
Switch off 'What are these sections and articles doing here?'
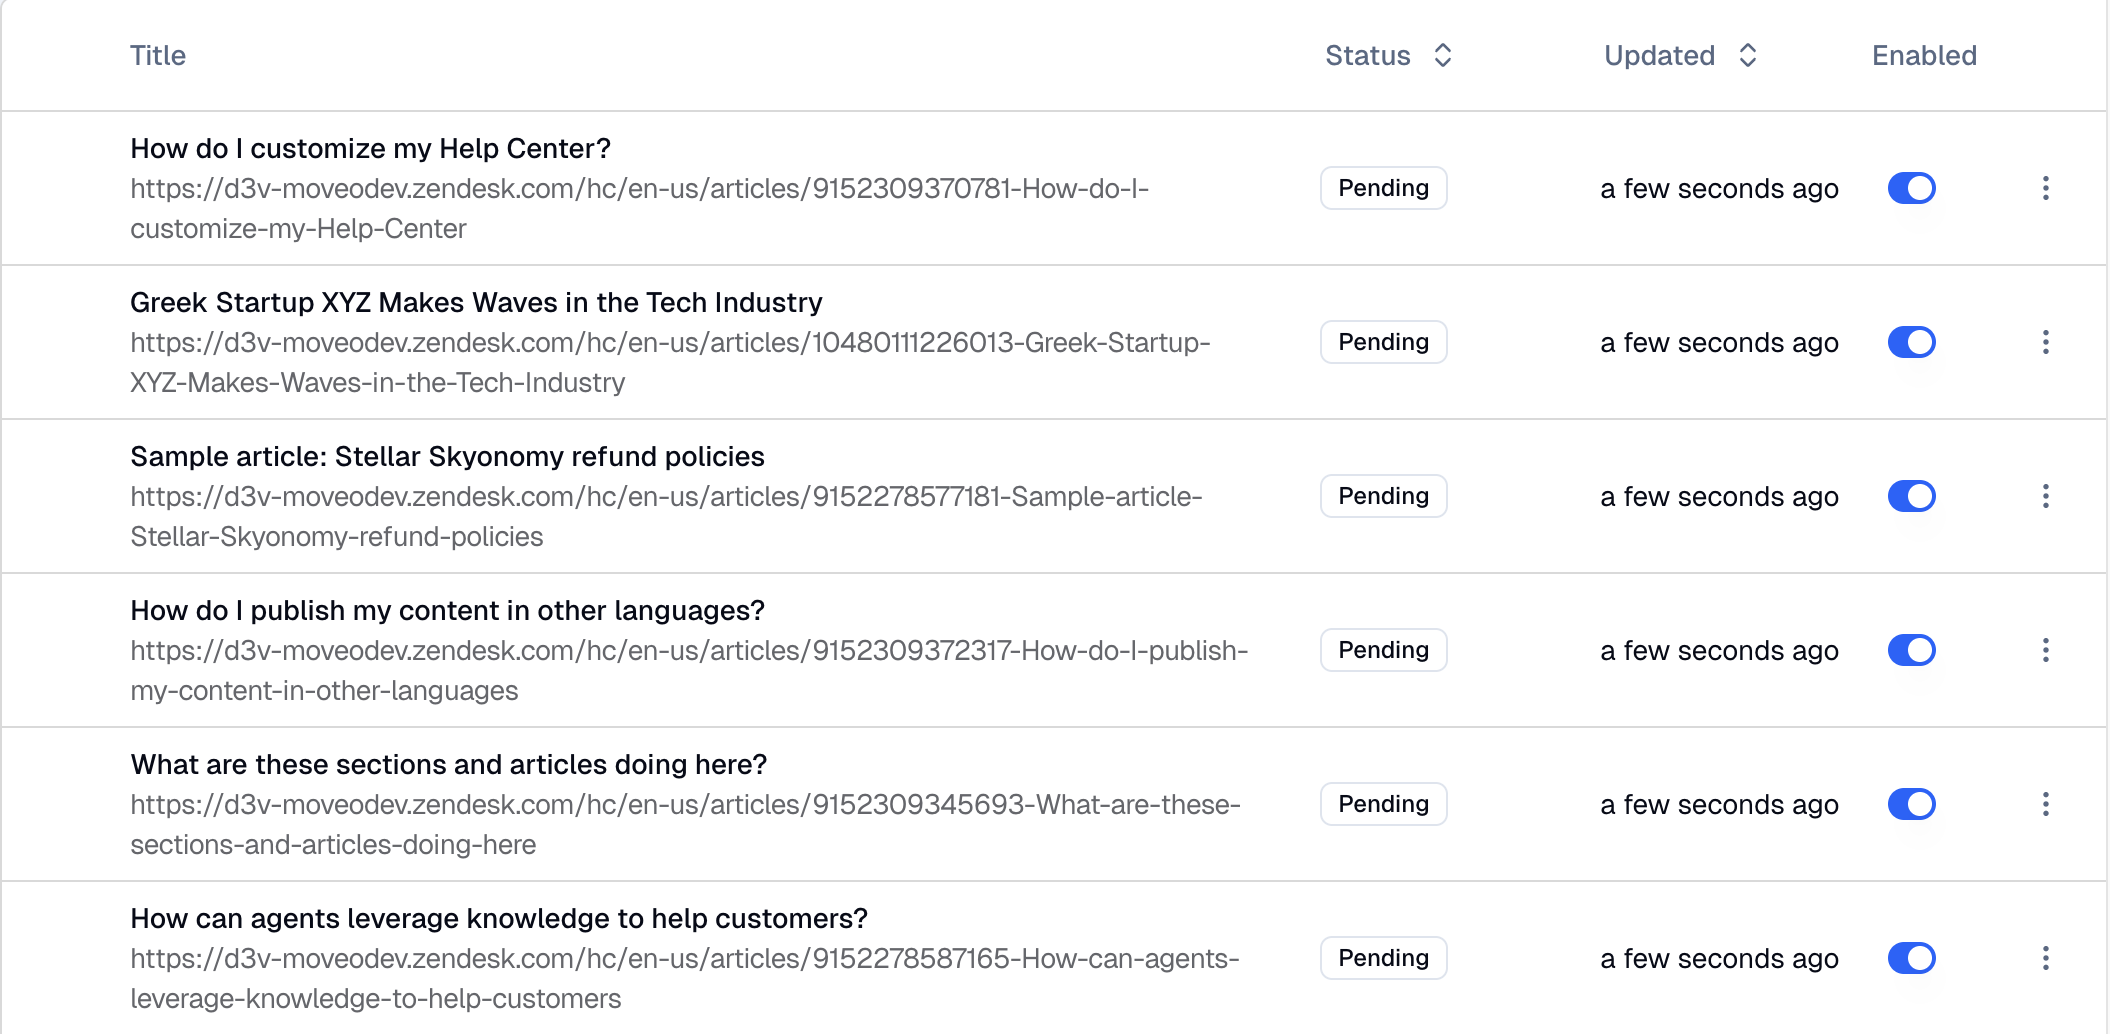point(1912,804)
